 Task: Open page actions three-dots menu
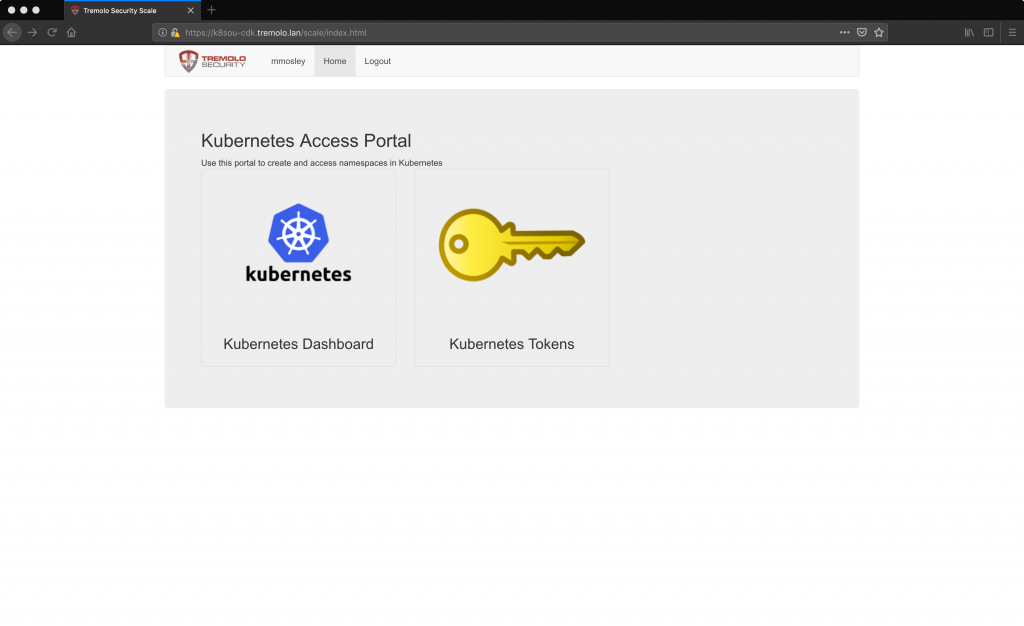pyautogui.click(x=844, y=32)
